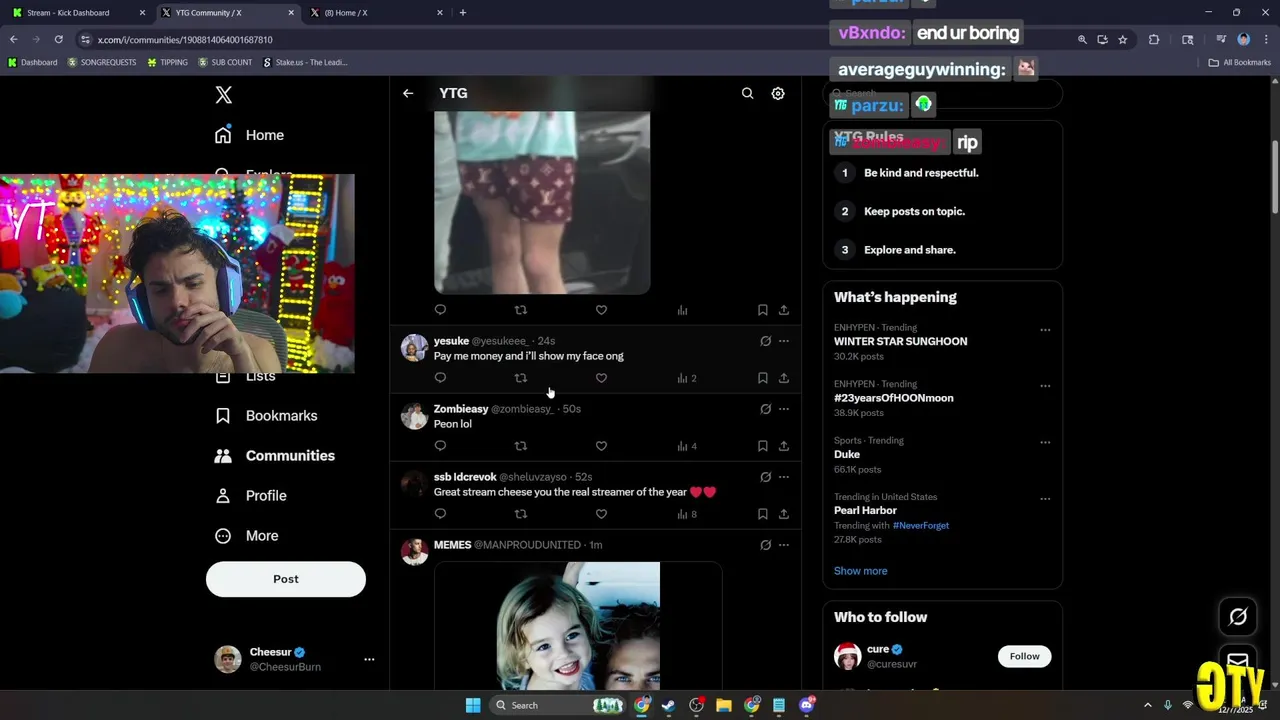Open Profile in sidebar
1280x720 pixels.
tap(252, 496)
